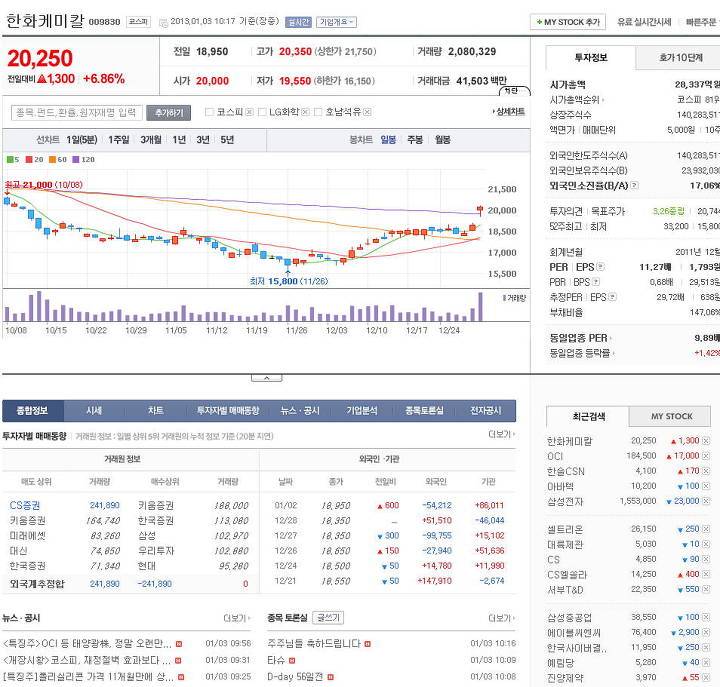This screenshot has height=687, width=720.
Task: Expand 더보기 for 뉴스·공시 section
Action: pyautogui.click(x=236, y=618)
